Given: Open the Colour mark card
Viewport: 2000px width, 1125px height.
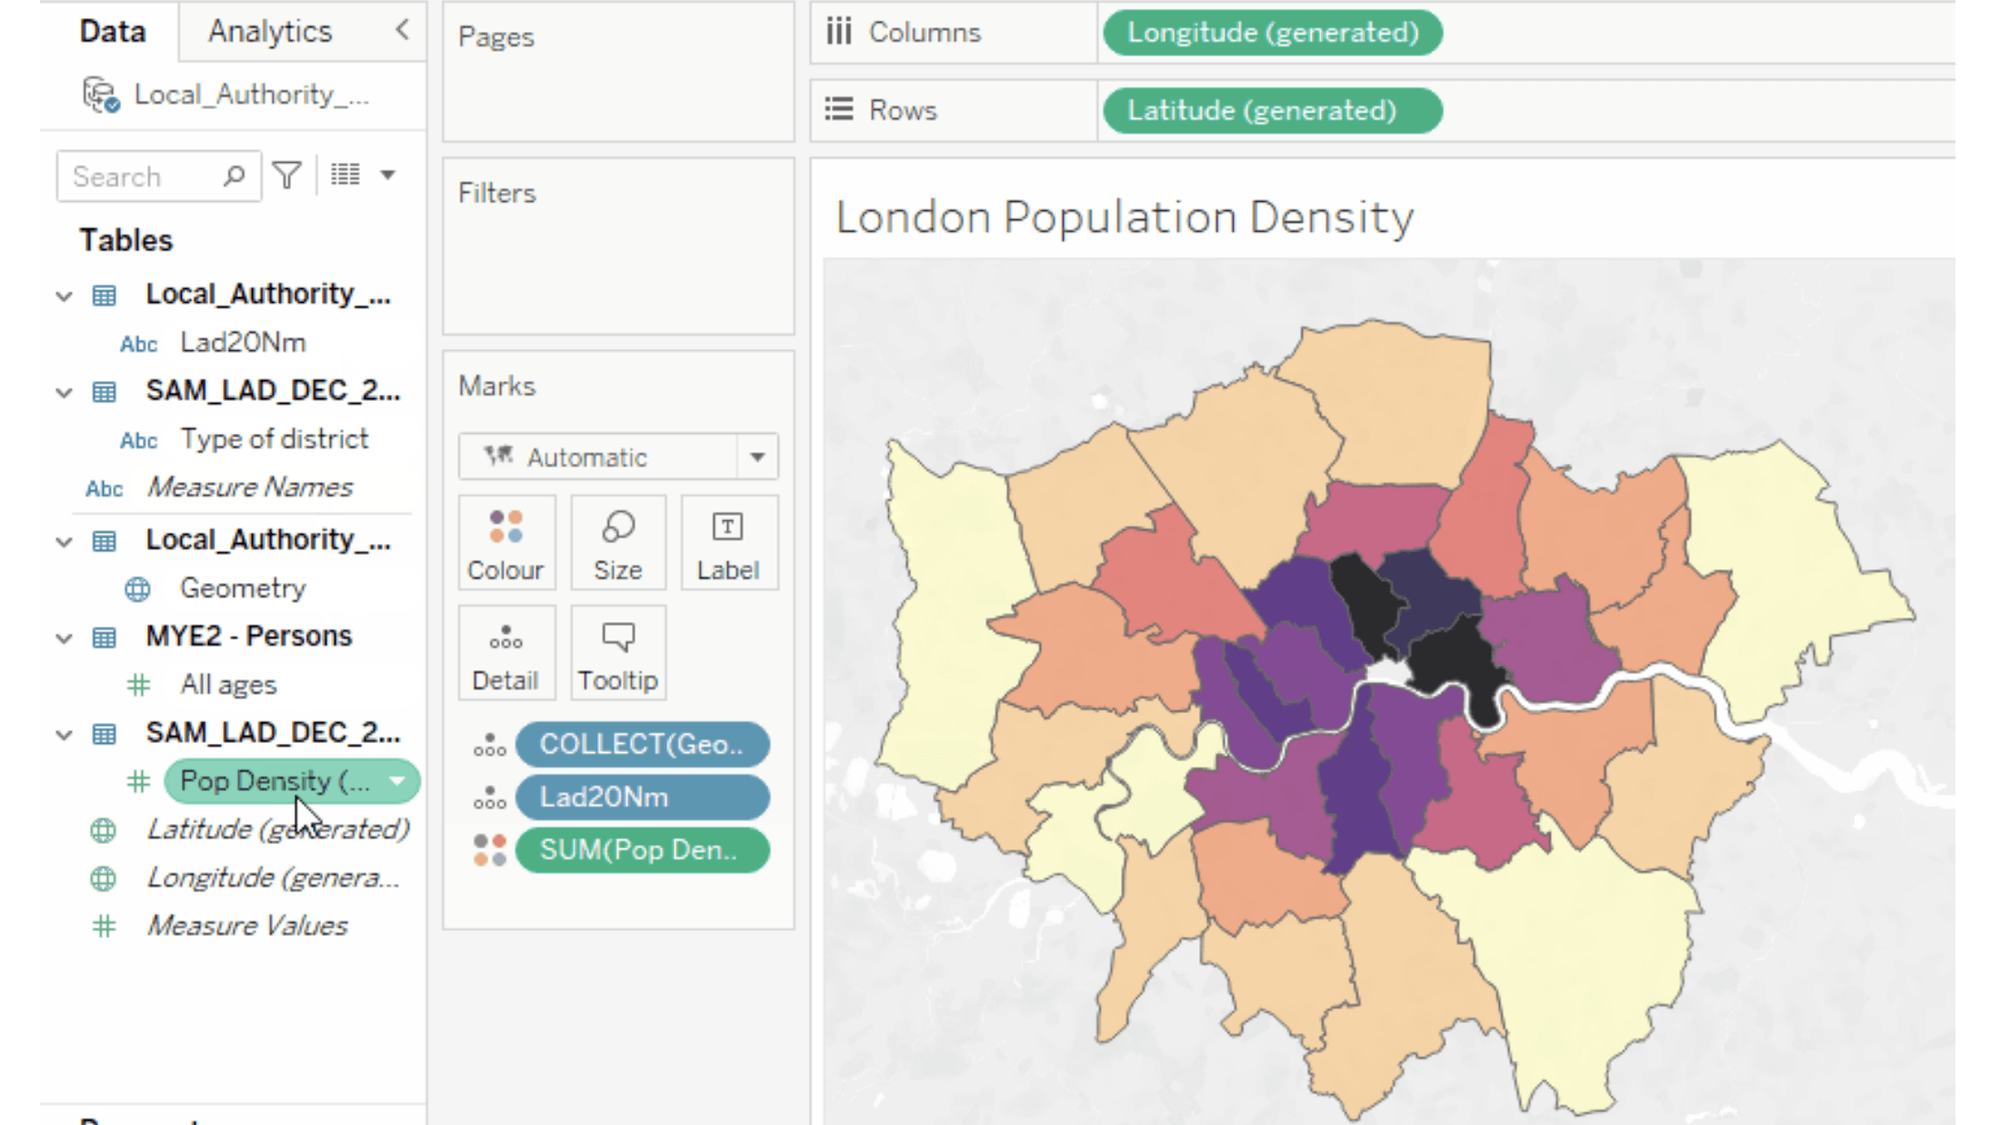Looking at the screenshot, I should tap(506, 543).
